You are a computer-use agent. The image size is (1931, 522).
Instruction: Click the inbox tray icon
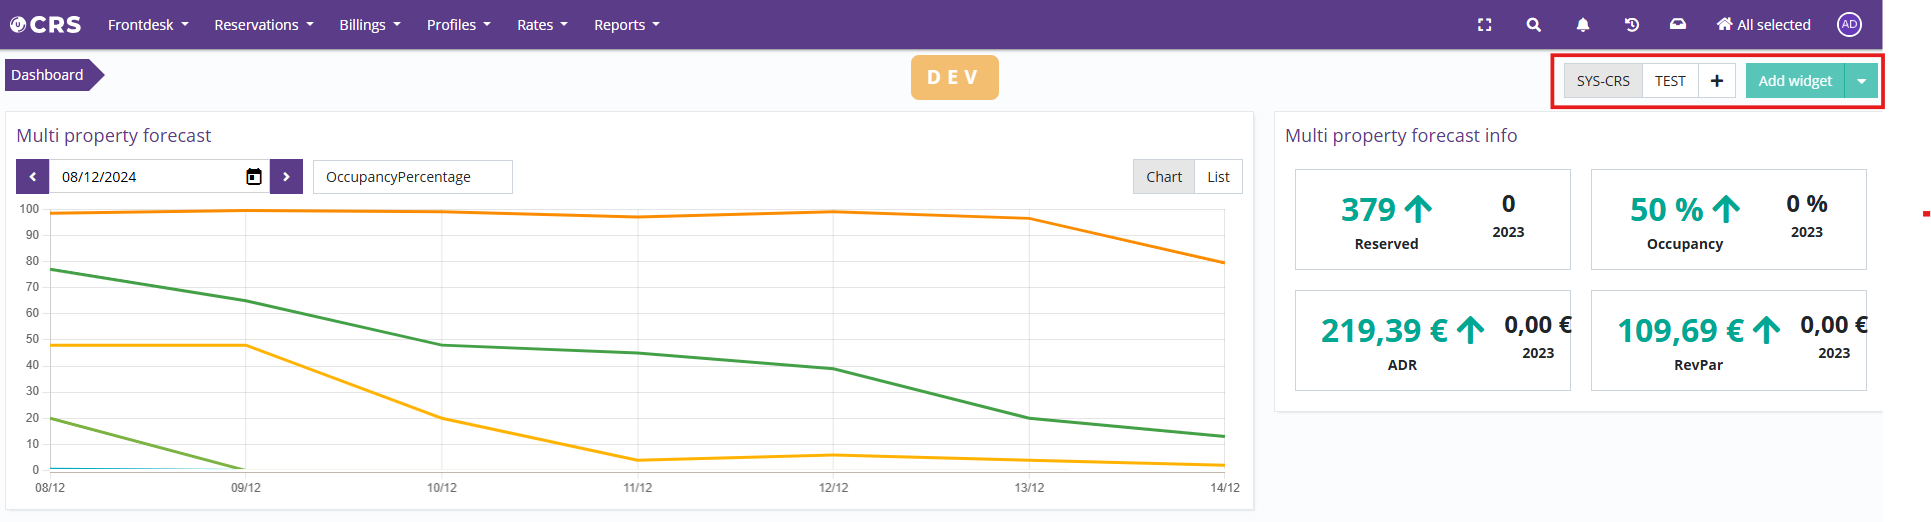[x=1678, y=25]
